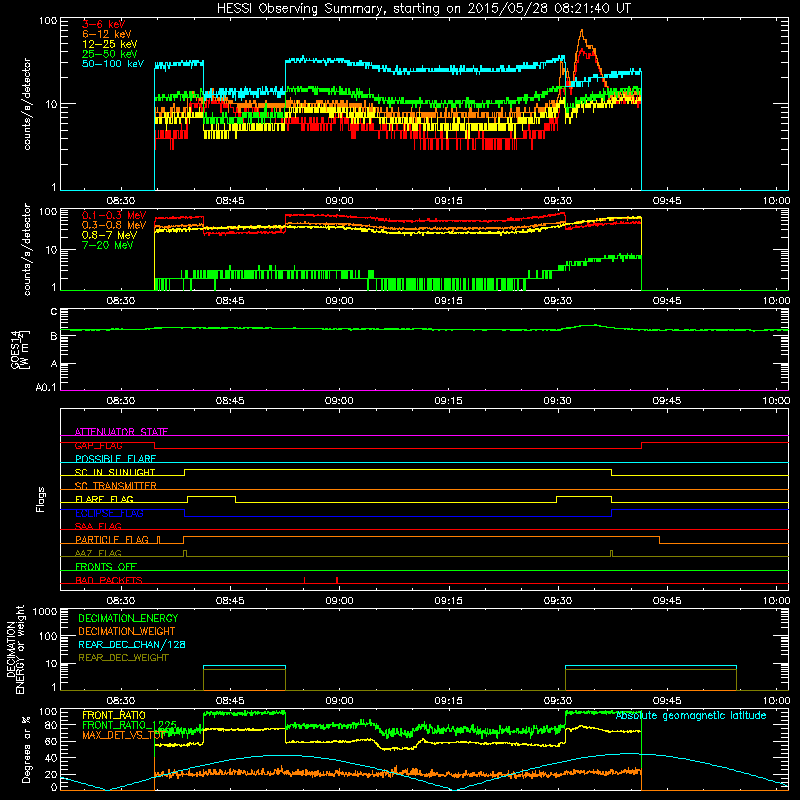The height and width of the screenshot is (800, 800).
Task: Select the 6-12 keV legend label
Action: [x=107, y=34]
